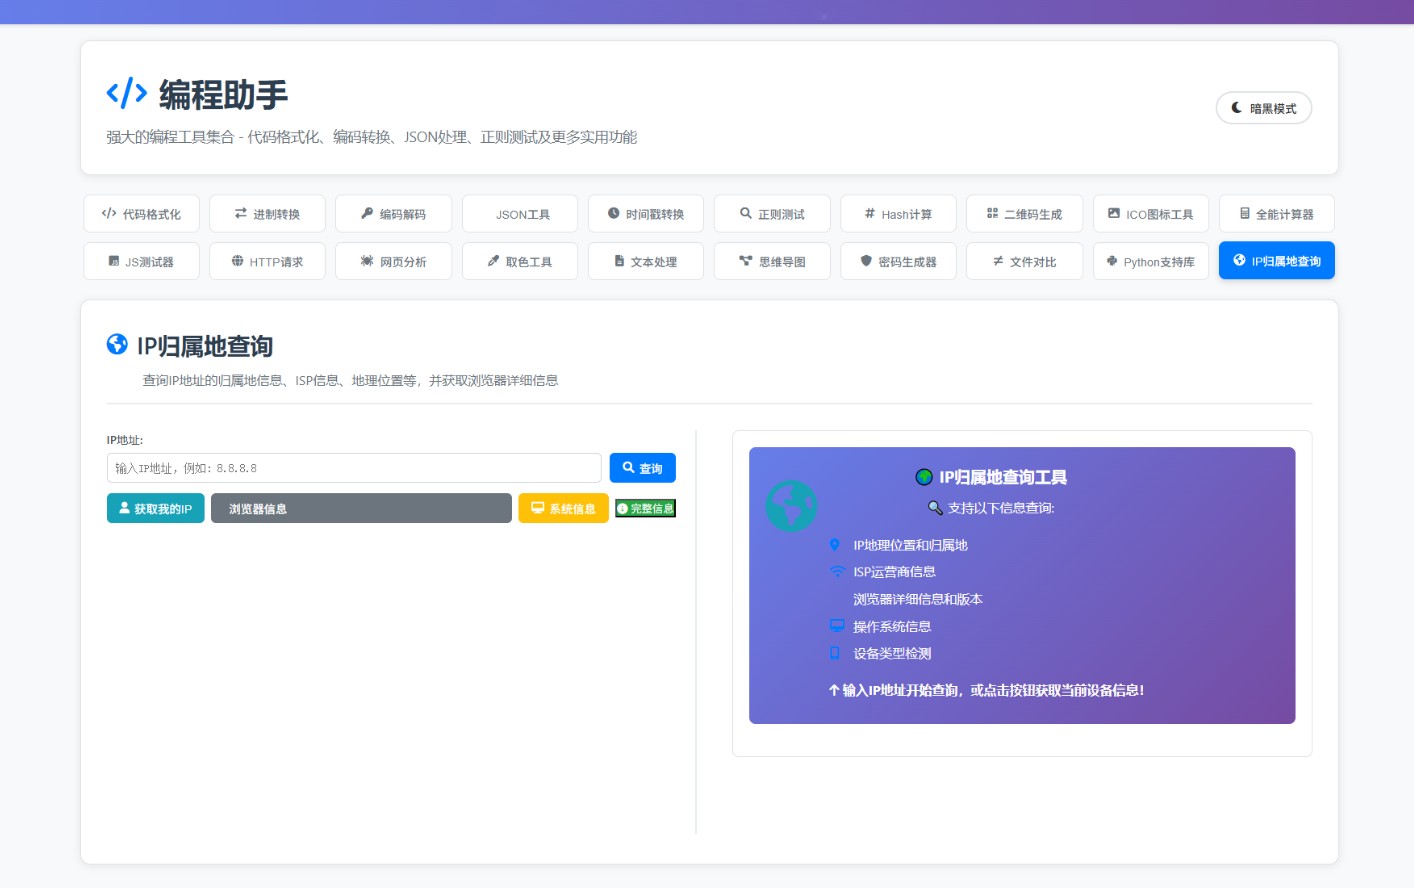Viewport: 1414px width, 888px height.
Task: Open the 网页分析 tab
Action: [393, 261]
